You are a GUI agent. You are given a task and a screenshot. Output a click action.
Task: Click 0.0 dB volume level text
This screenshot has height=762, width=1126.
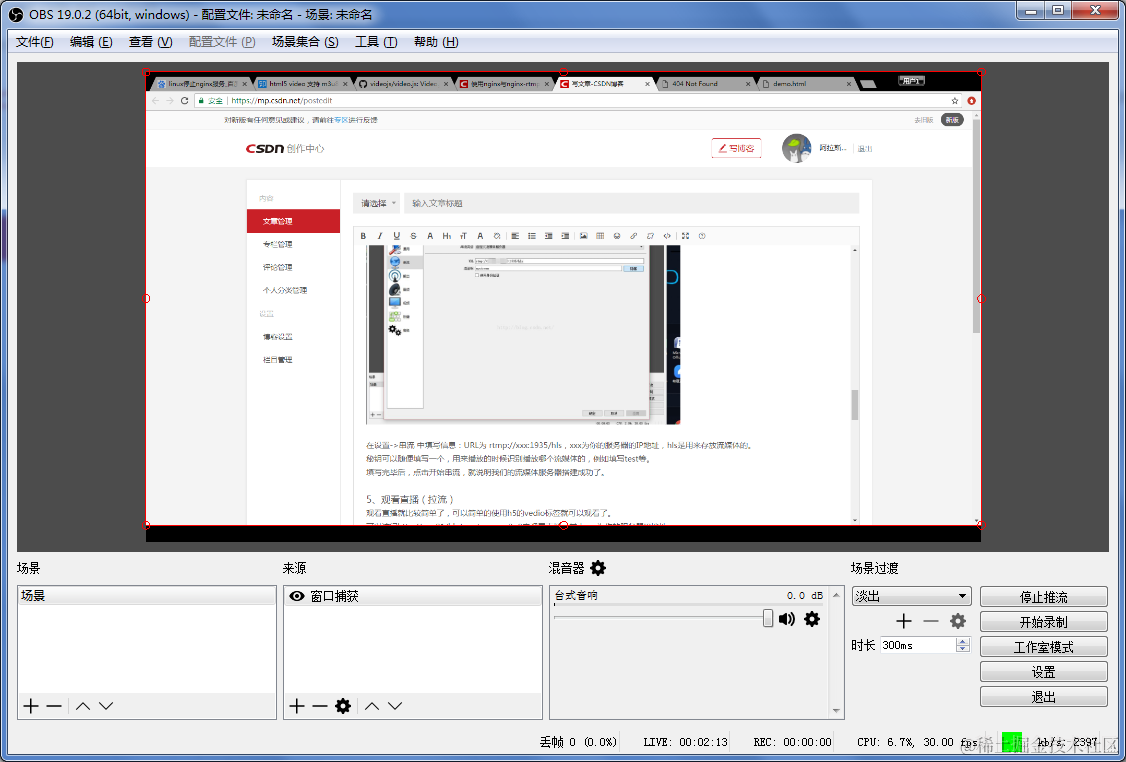pos(805,595)
